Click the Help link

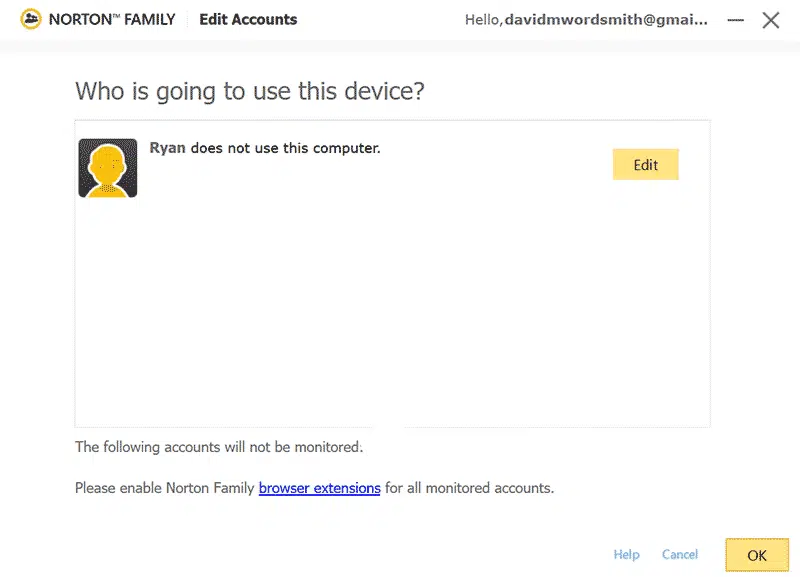coord(627,554)
